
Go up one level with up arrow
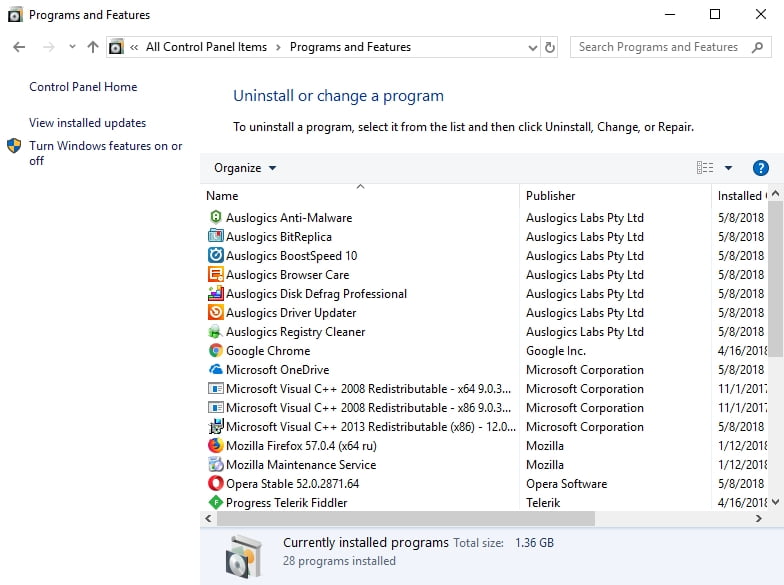(93, 47)
